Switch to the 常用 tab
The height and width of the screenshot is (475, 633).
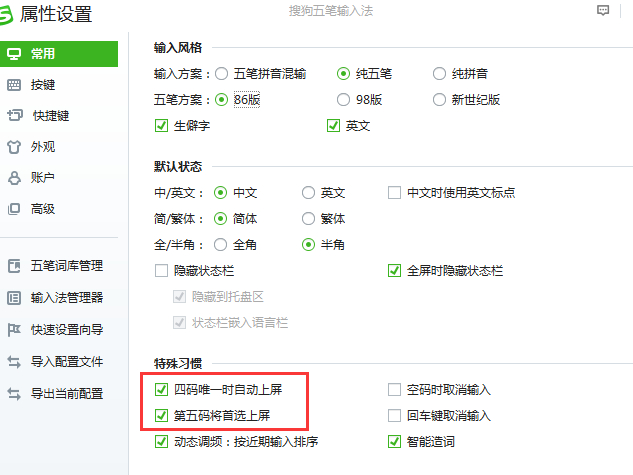coord(59,54)
